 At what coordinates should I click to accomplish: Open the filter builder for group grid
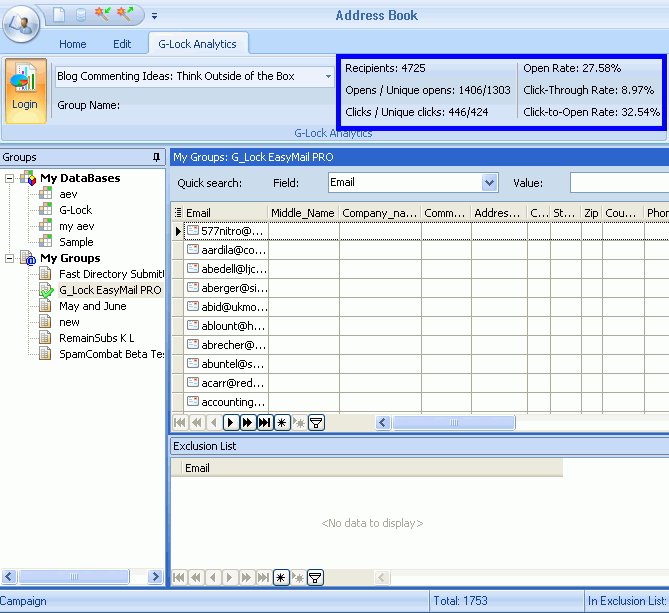coord(316,423)
